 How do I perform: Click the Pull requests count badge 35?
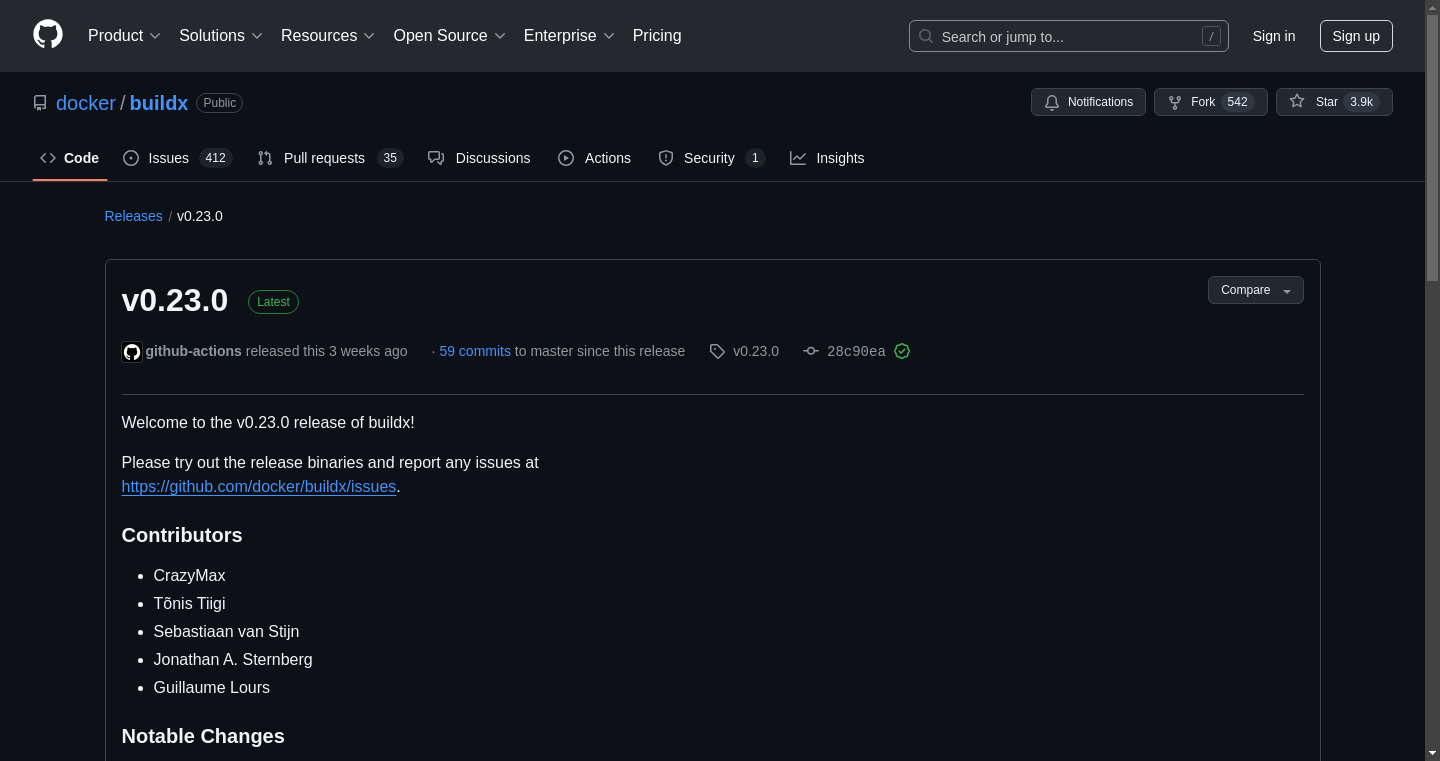point(390,158)
